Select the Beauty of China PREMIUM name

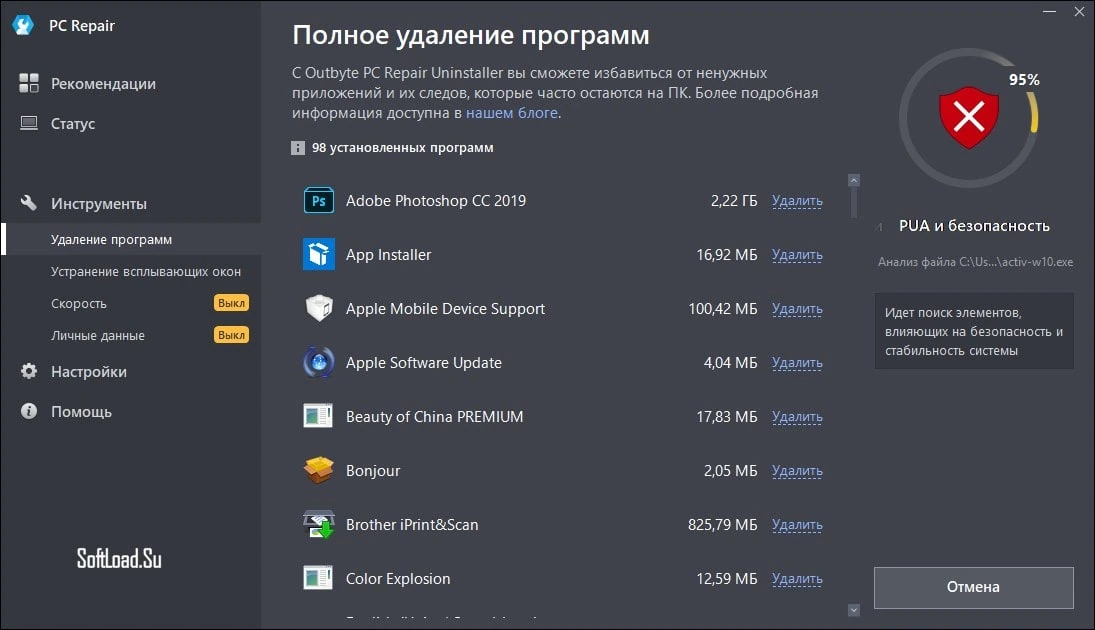(434, 416)
